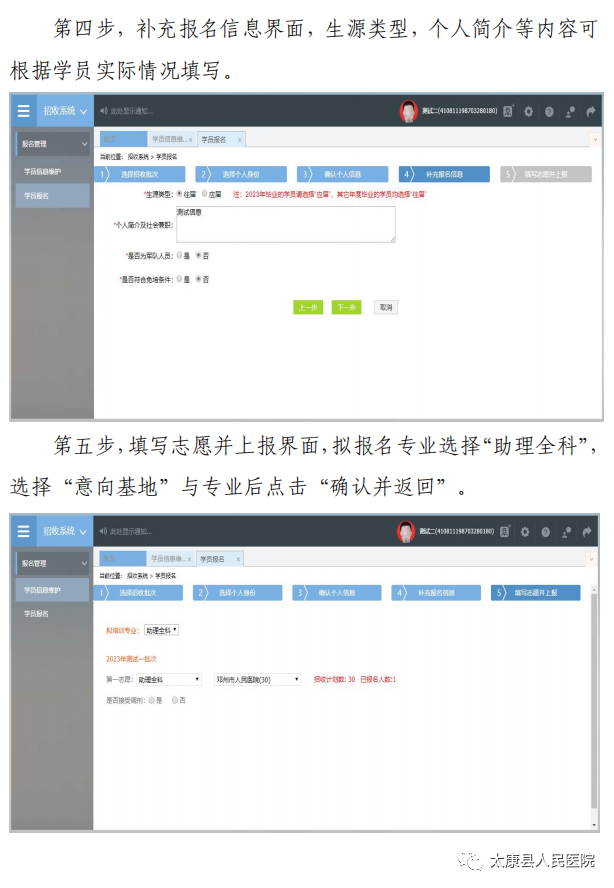Choose 否 for 是否符合免培条件
The image size is (614, 888).
pos(199,279)
